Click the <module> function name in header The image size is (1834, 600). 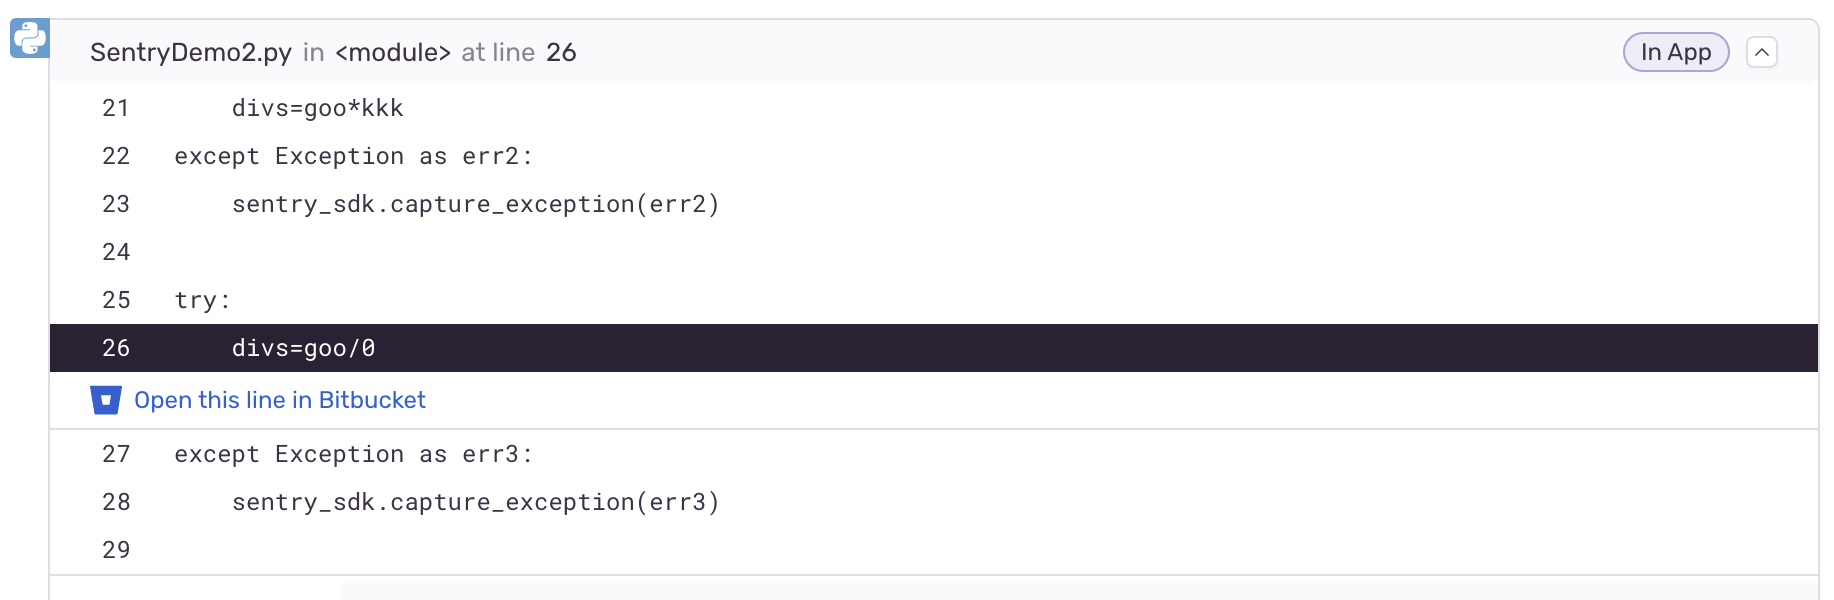coord(393,52)
